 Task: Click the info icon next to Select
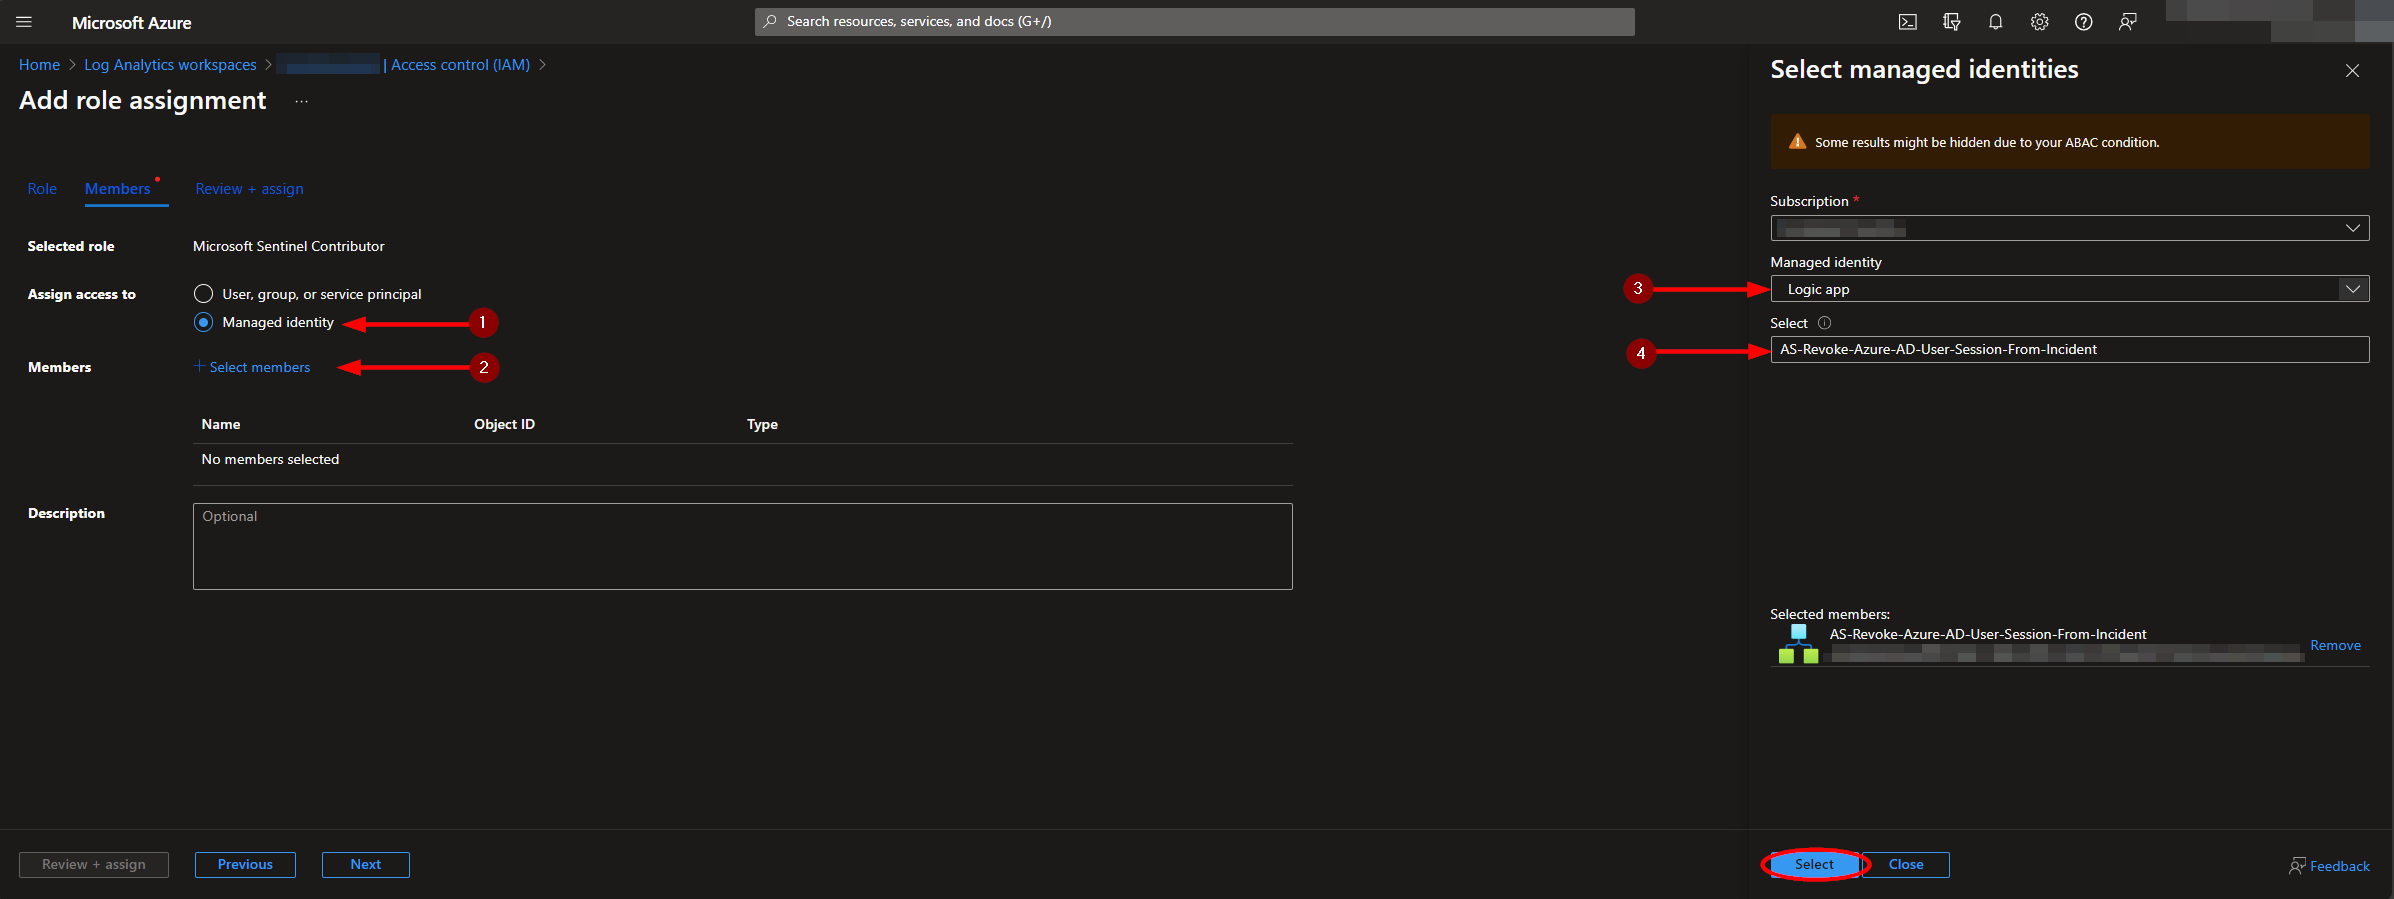pyautogui.click(x=1824, y=323)
